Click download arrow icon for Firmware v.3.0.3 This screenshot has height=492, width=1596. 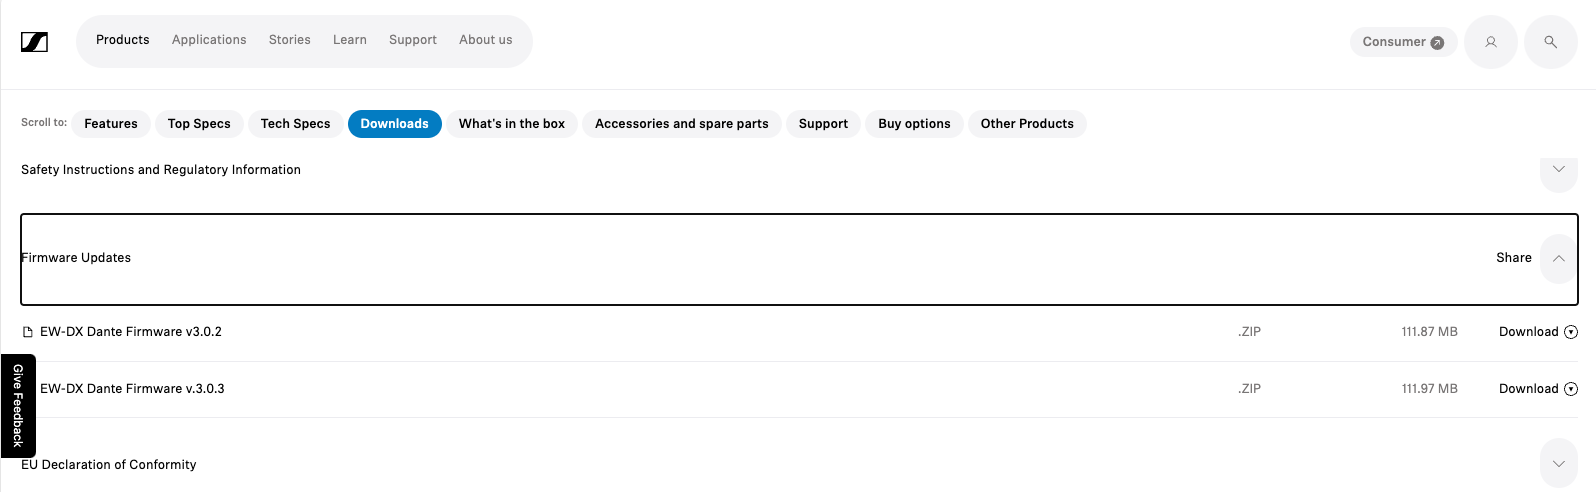pyautogui.click(x=1570, y=389)
